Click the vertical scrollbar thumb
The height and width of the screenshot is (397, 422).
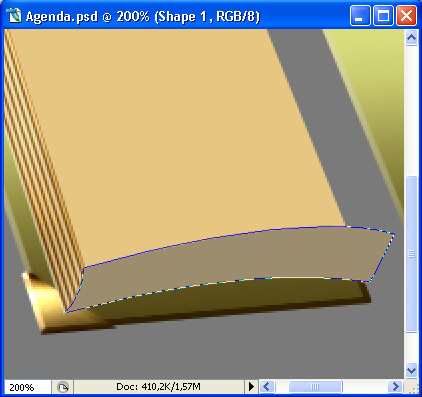pos(411,254)
